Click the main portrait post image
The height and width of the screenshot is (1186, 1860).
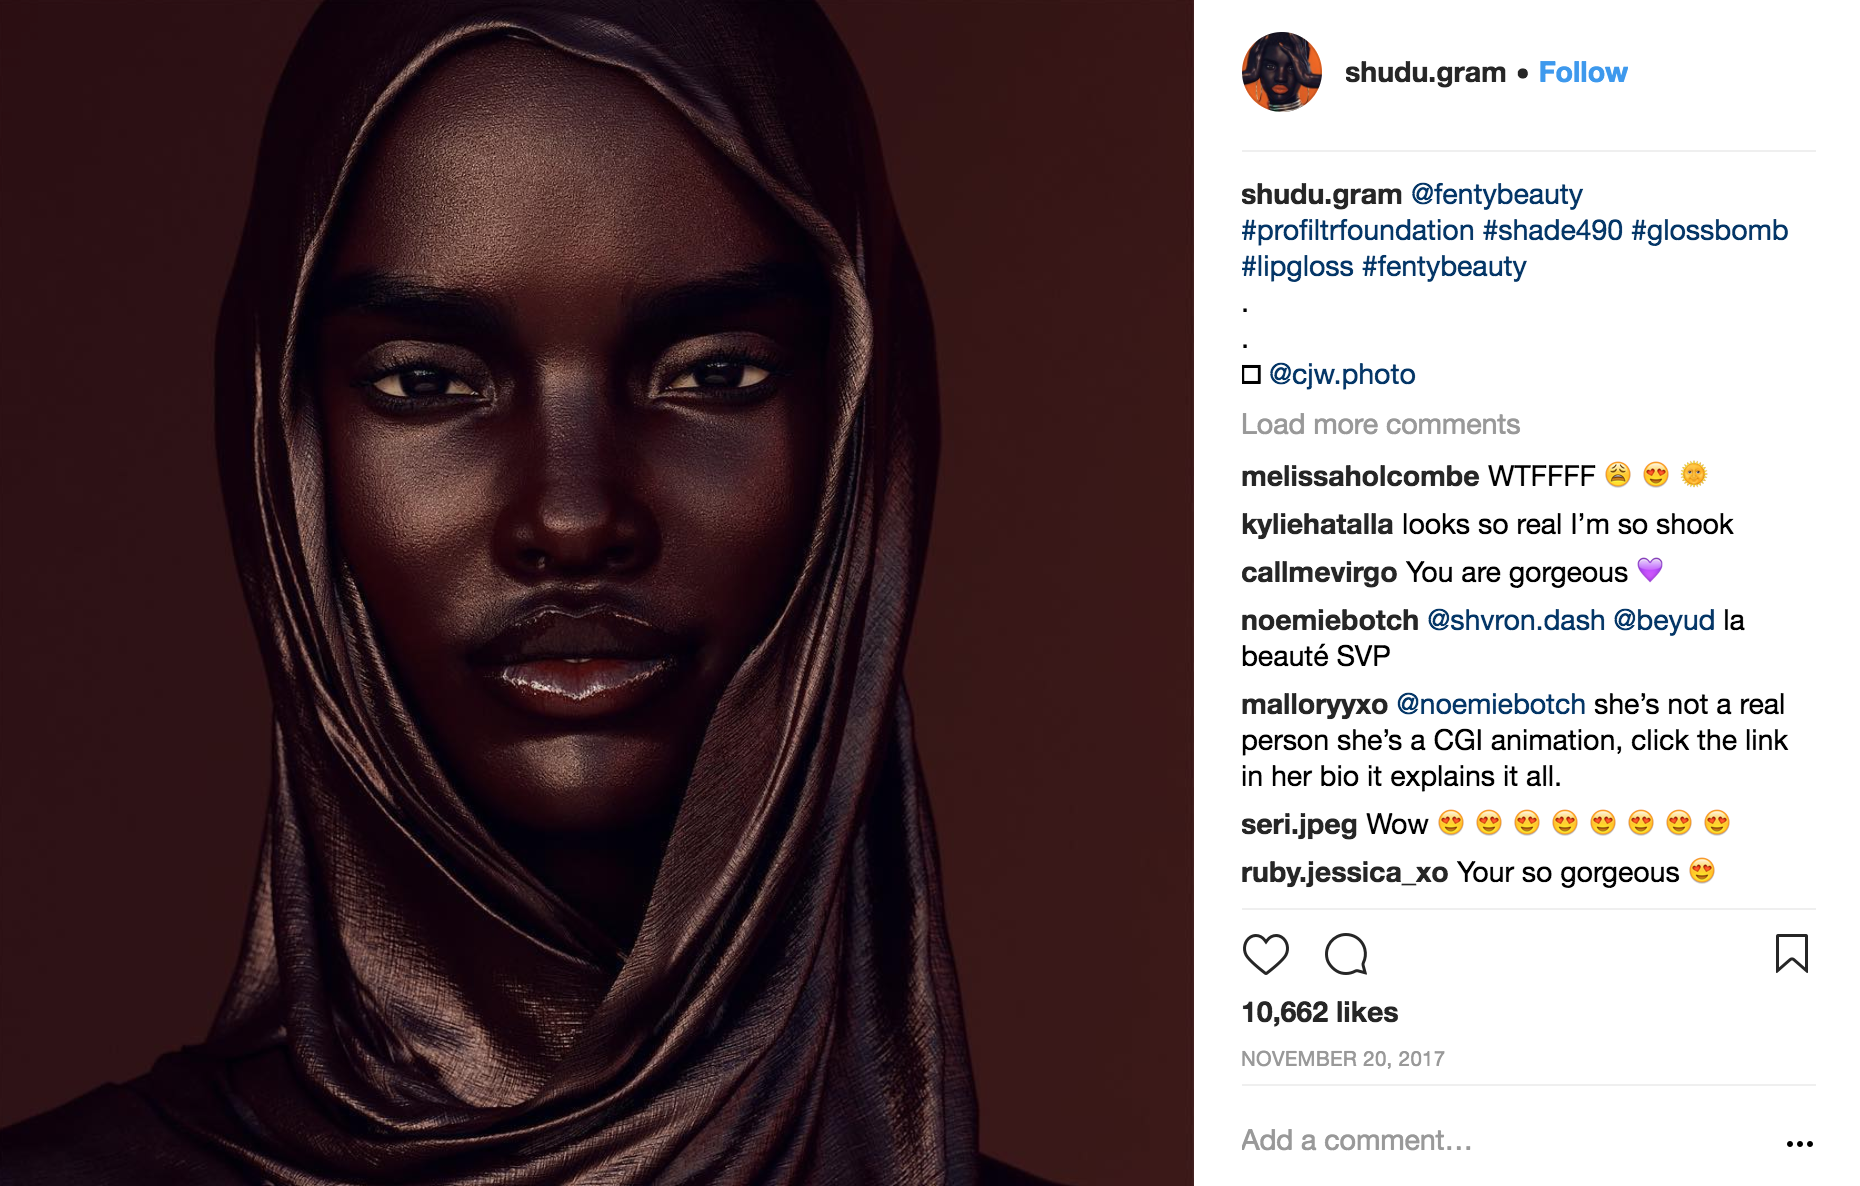point(597,593)
